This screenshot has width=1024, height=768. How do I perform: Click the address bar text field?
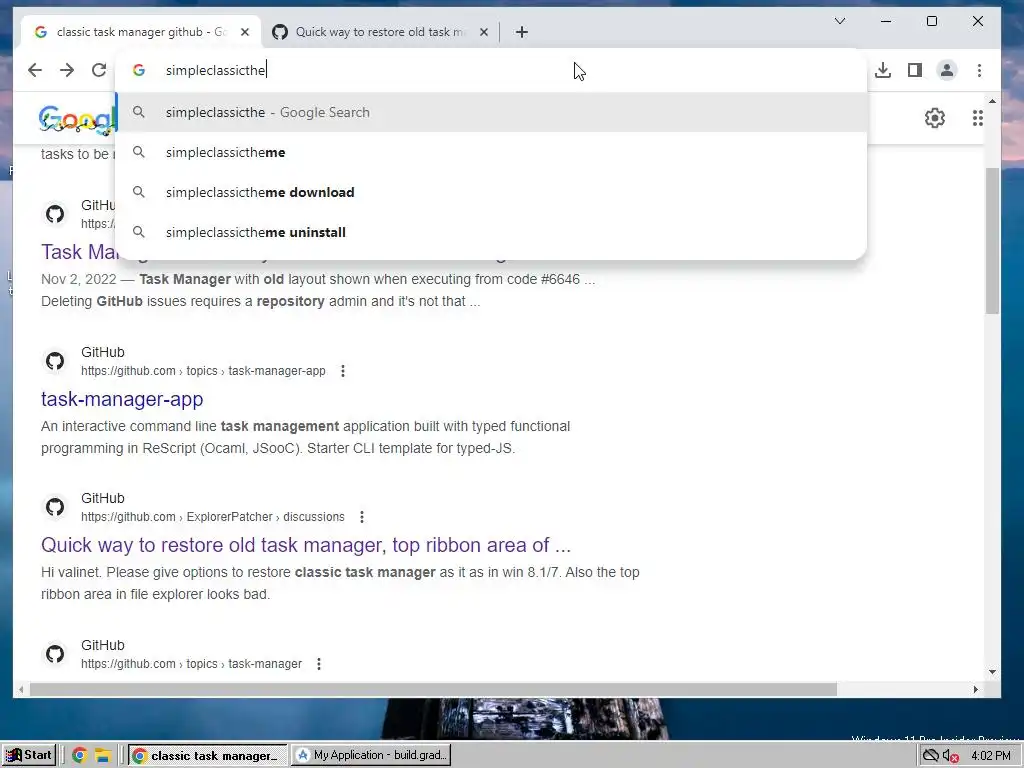pyautogui.click(x=490, y=70)
